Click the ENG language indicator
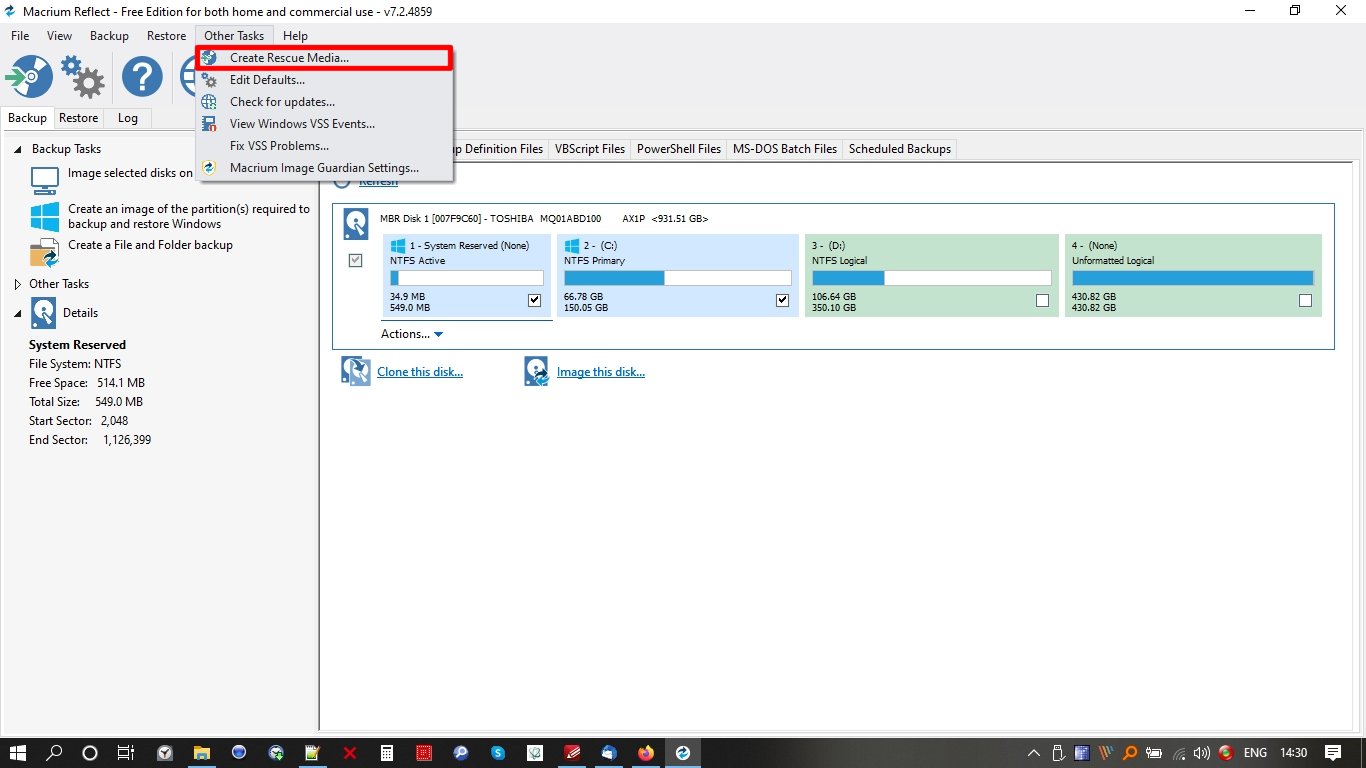Viewport: 1366px width, 768px height. pos(1255,753)
